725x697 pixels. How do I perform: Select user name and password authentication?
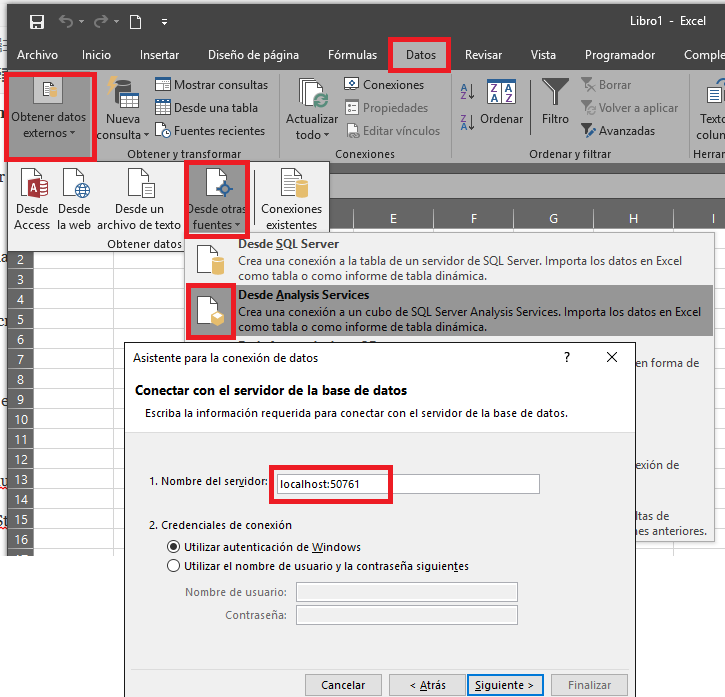coord(318,566)
